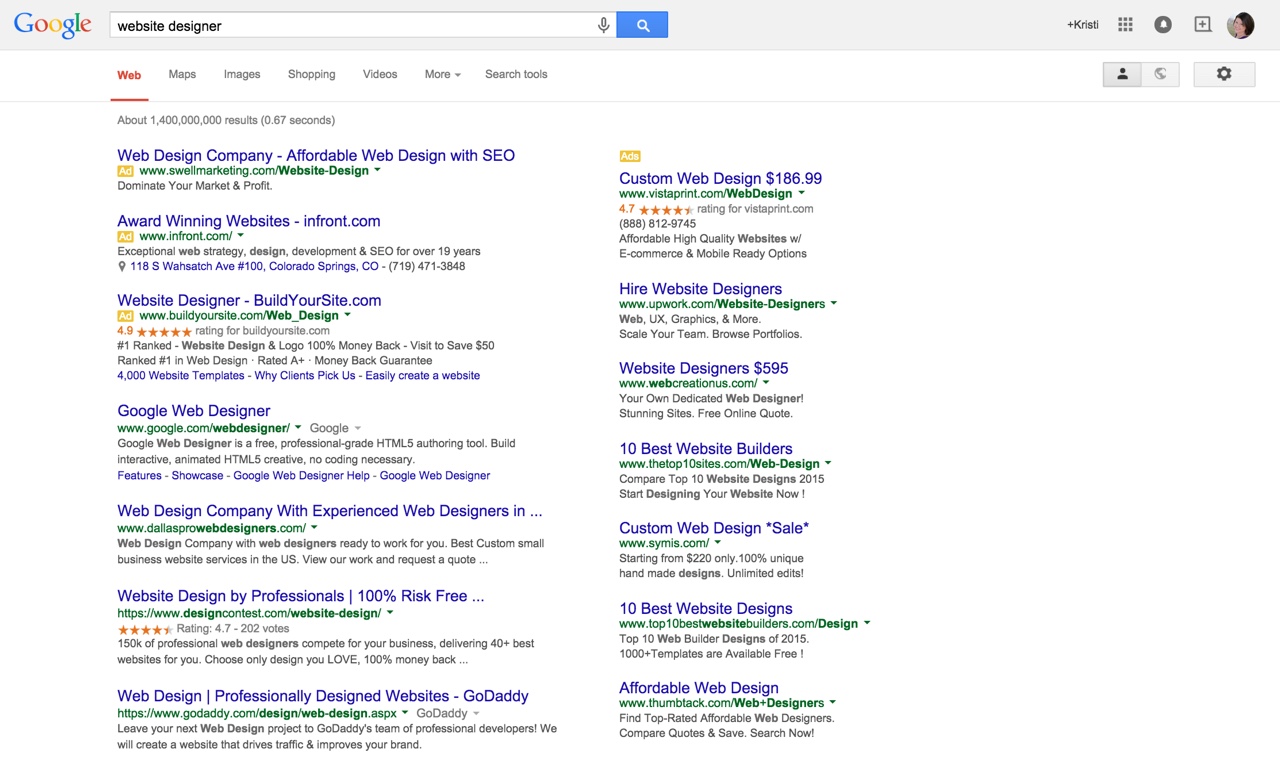Viewport: 1280px width, 760px height.
Task: Open the settings gear options
Action: click(1224, 74)
